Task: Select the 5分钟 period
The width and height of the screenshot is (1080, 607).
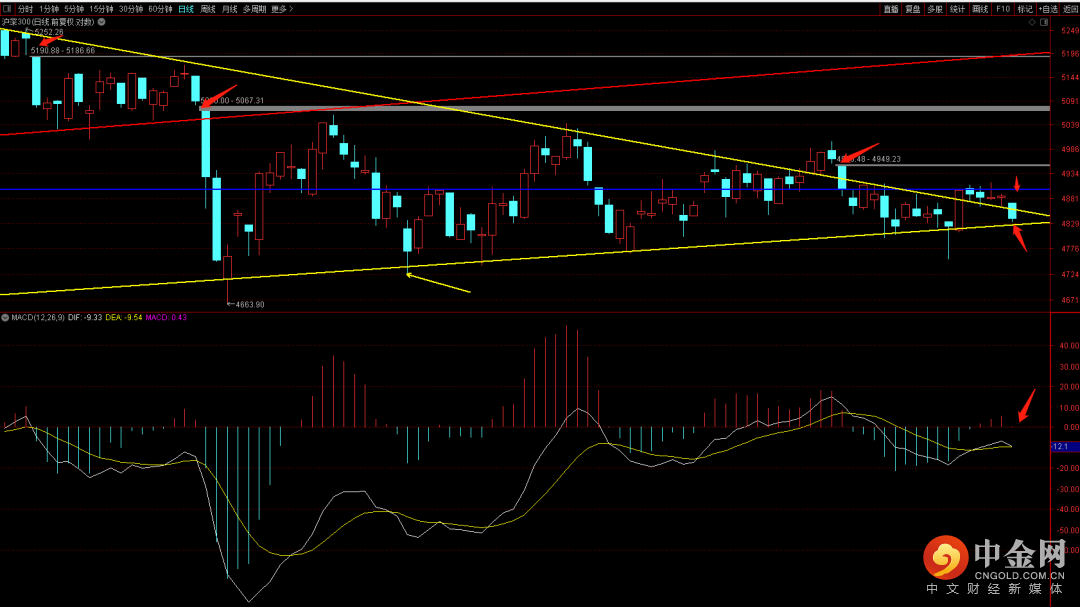Action: (x=74, y=9)
